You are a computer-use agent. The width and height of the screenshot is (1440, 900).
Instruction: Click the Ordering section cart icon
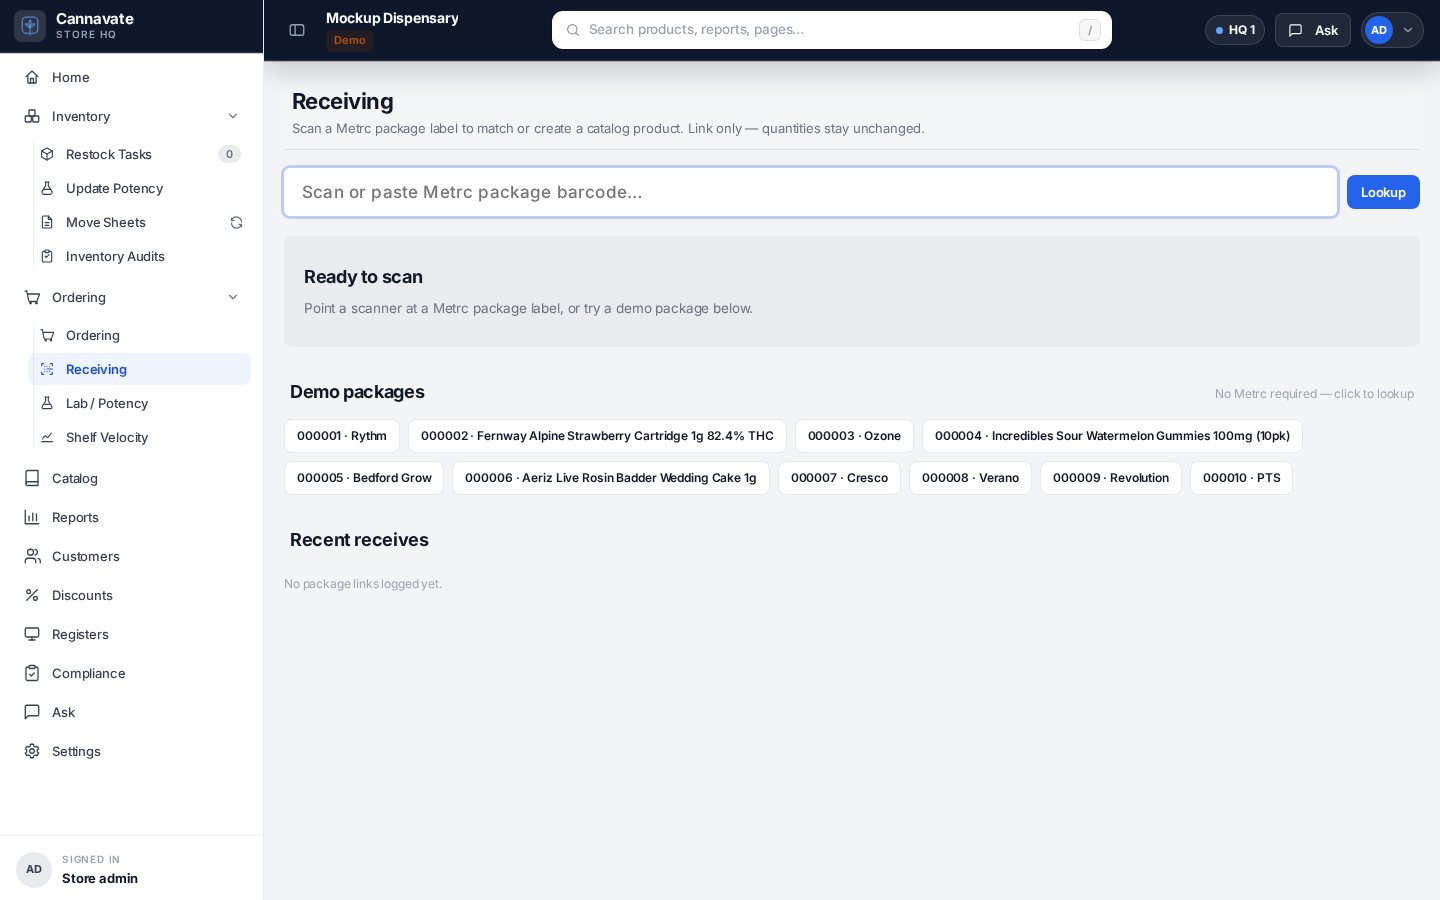[32, 297]
